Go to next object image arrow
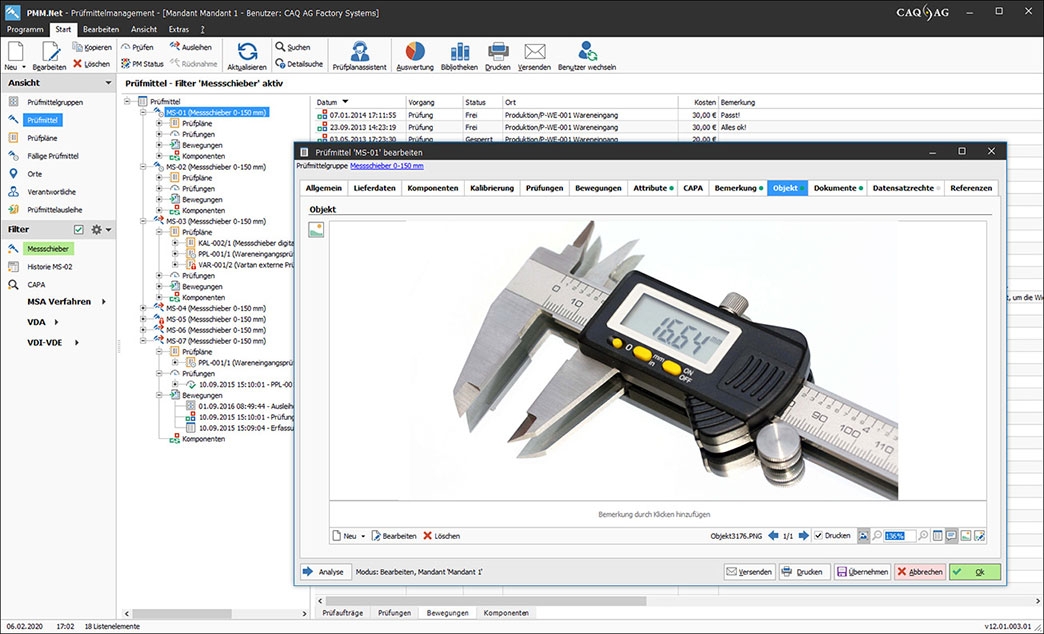 coord(802,536)
